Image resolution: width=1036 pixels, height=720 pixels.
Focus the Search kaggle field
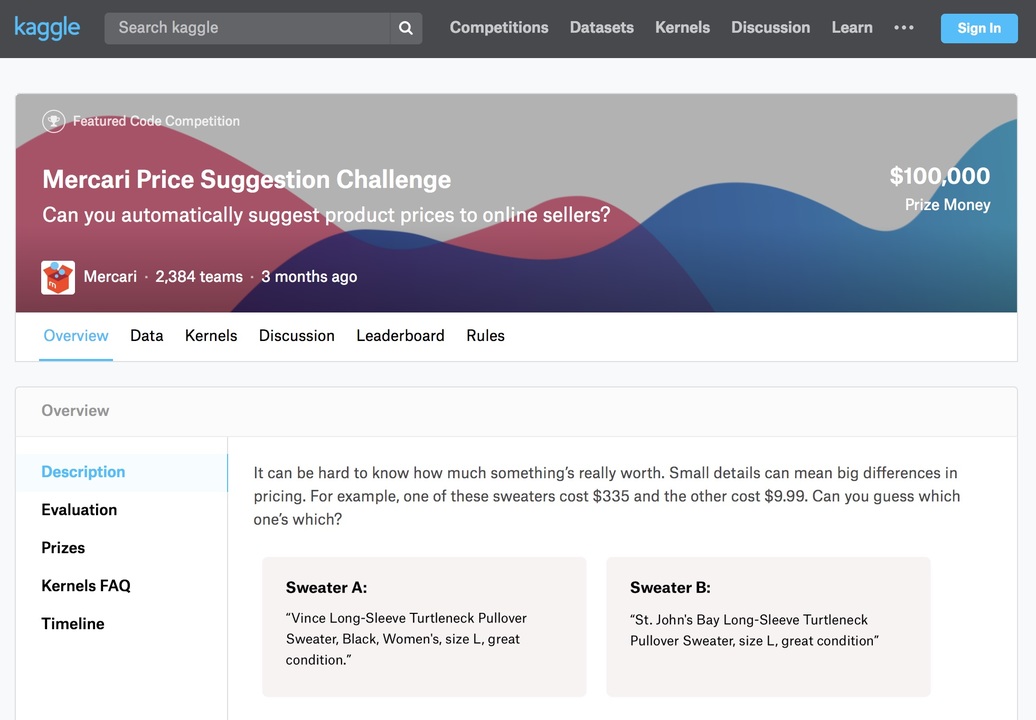click(x=247, y=28)
